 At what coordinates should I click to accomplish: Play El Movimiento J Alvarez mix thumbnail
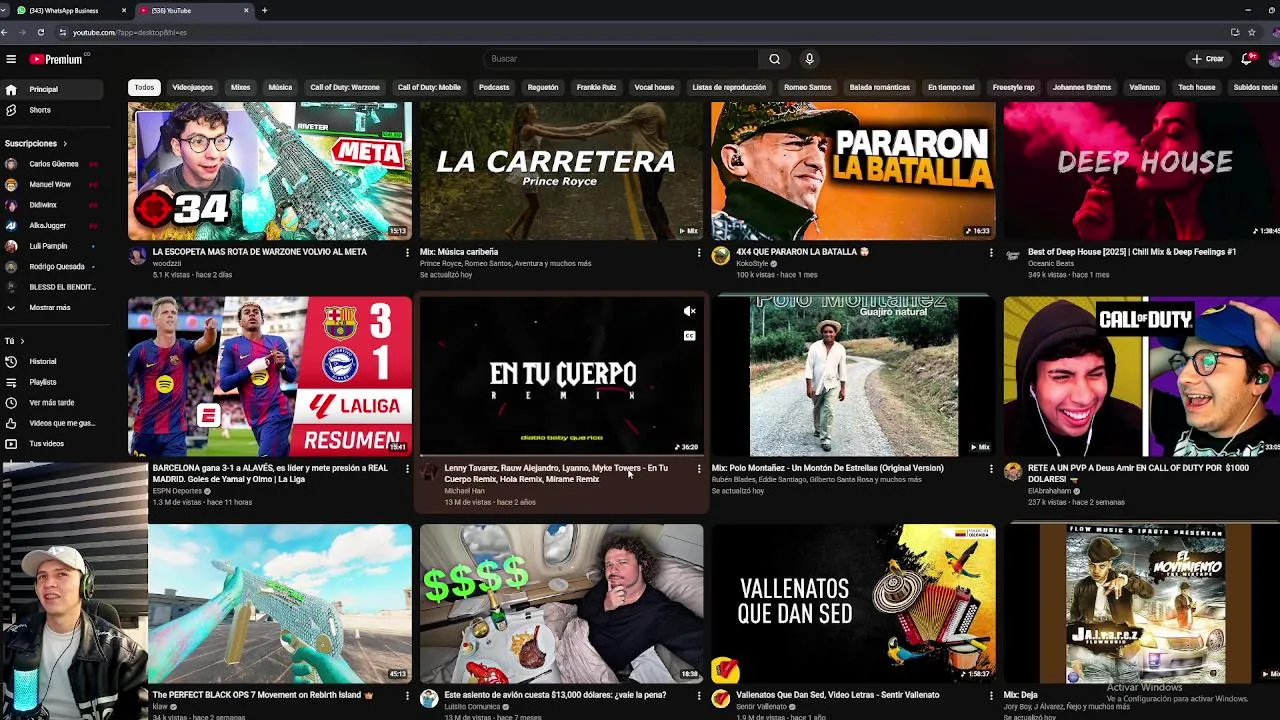click(1141, 603)
